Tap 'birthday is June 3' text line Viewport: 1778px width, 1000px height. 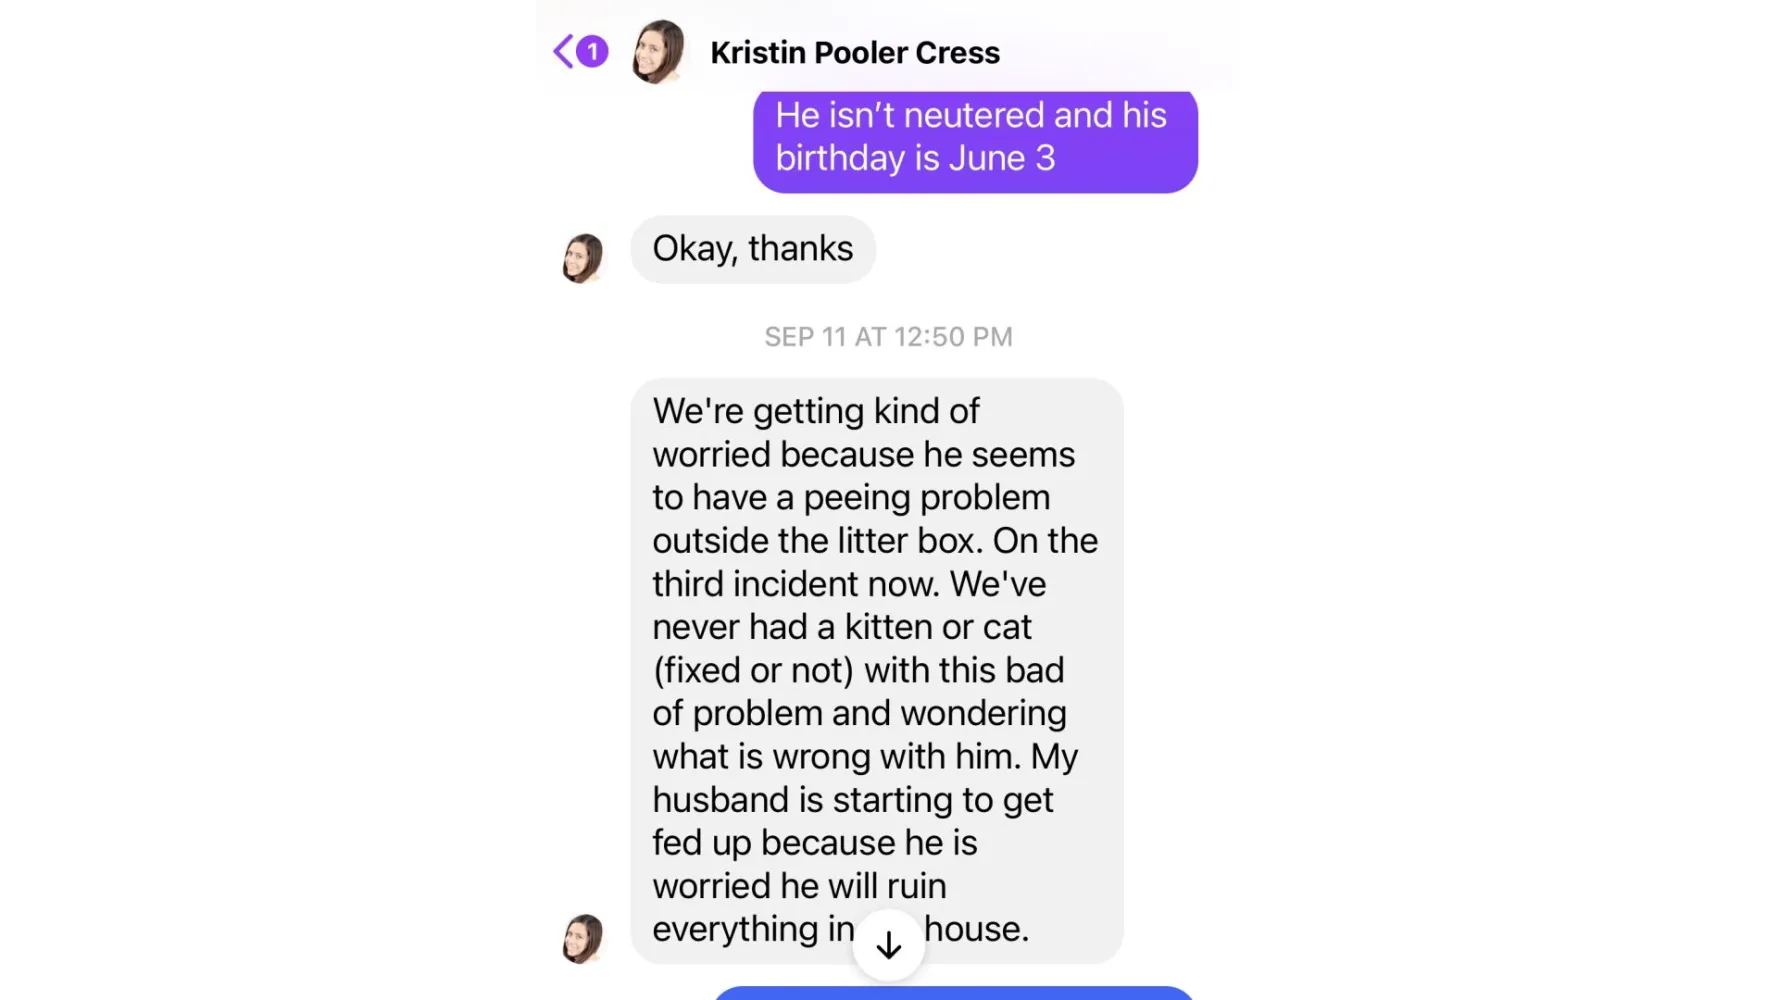tap(915, 158)
